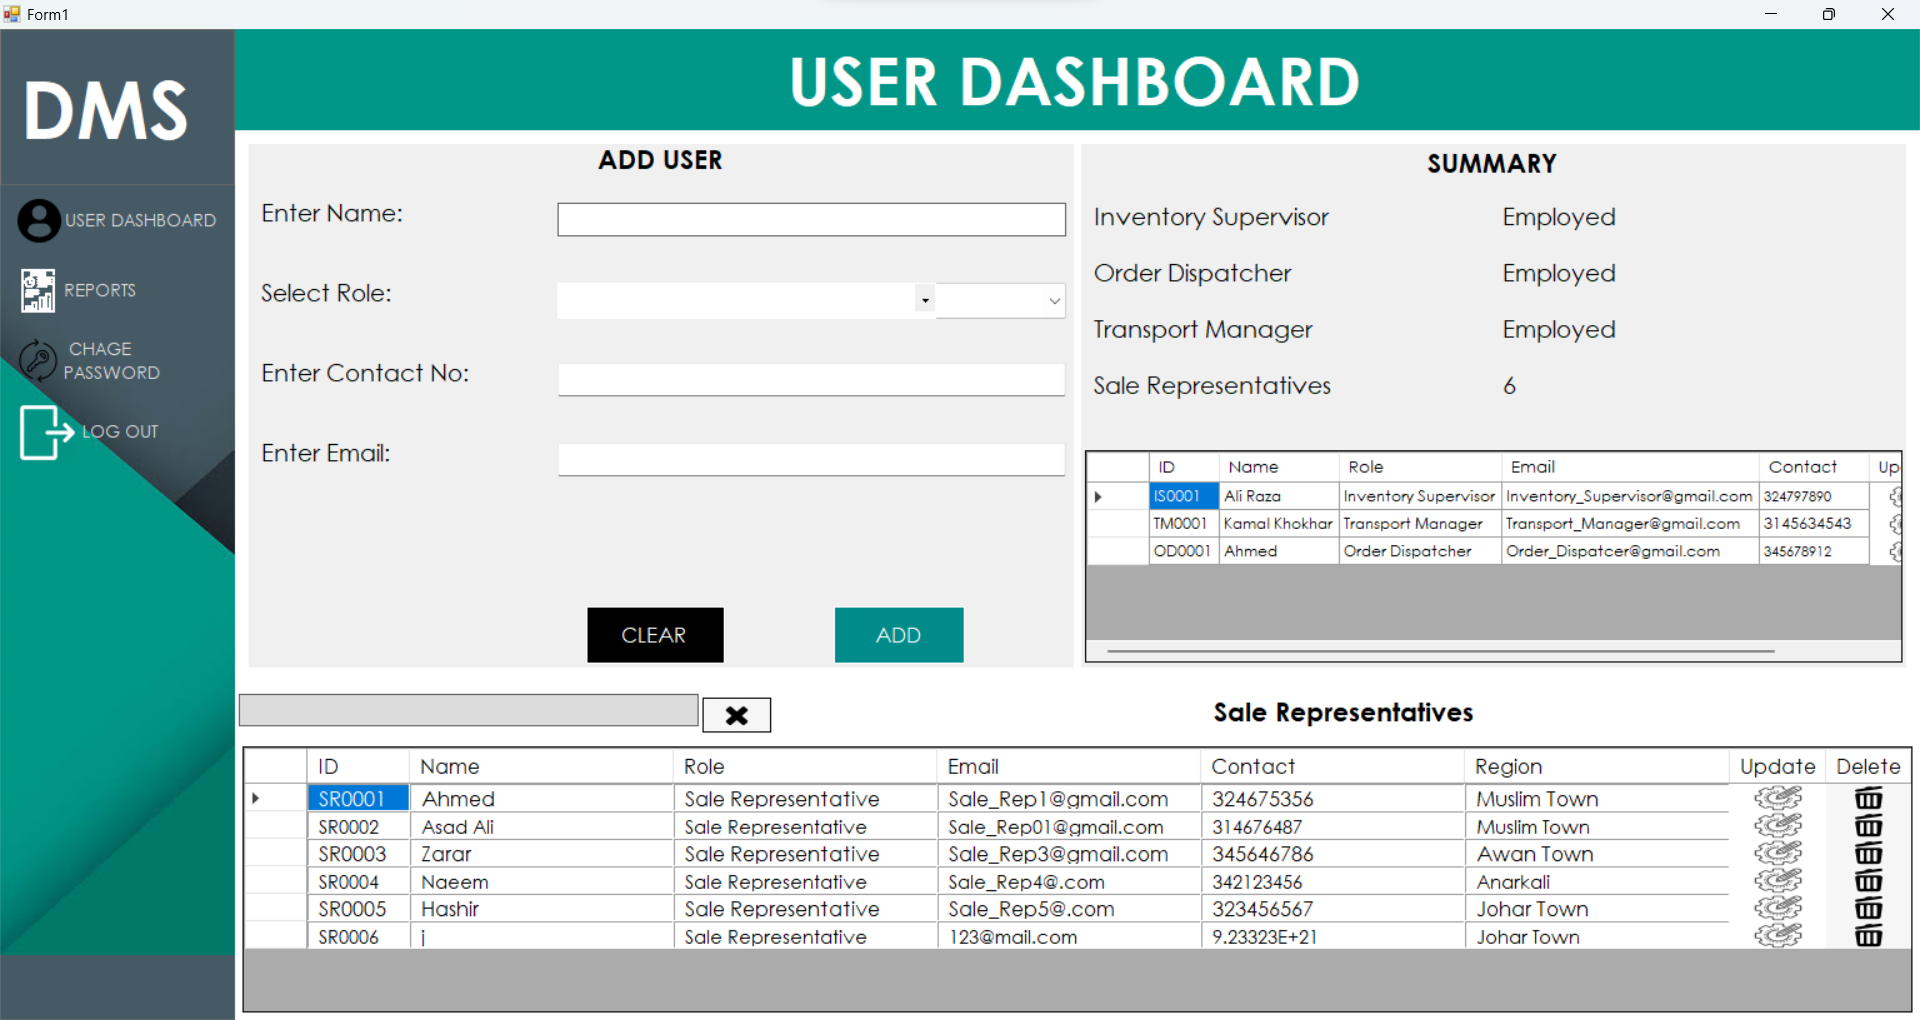Click Update icon for Ahmed SR0001
This screenshot has width=1920, height=1020.
[1777, 798]
